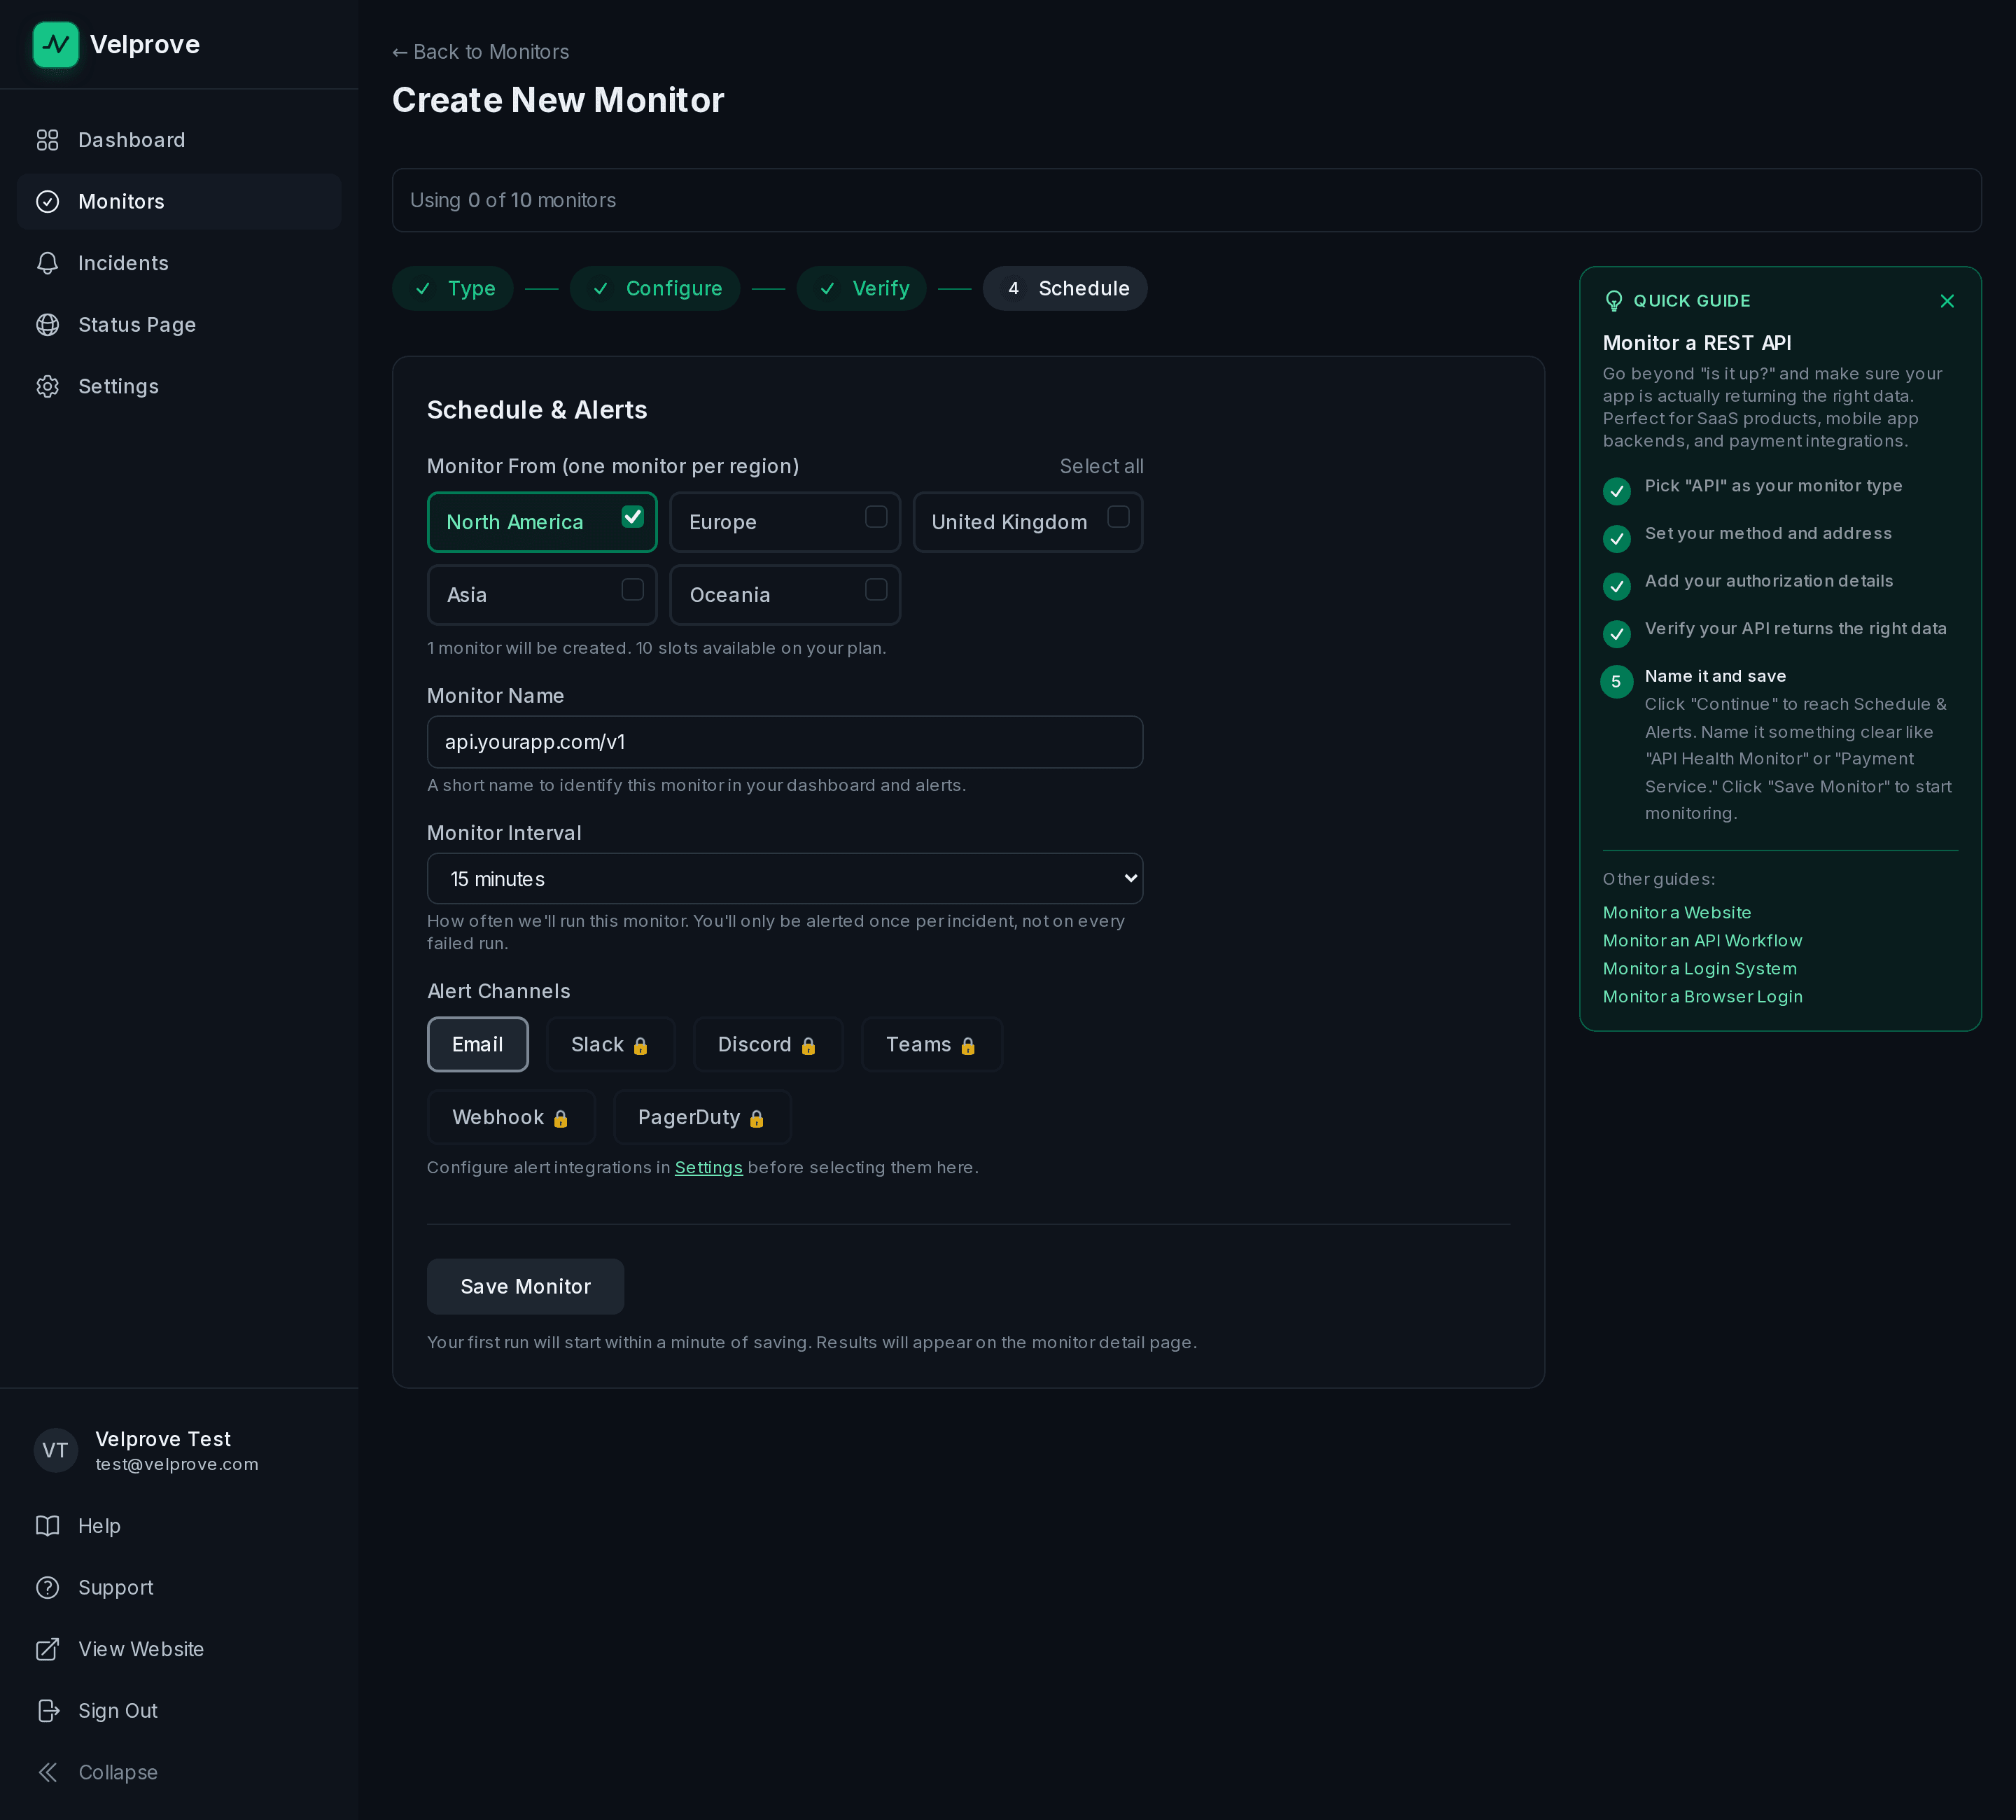This screenshot has width=2016, height=1820.
Task: Check the United Kingdom region checkbox
Action: tap(1118, 517)
